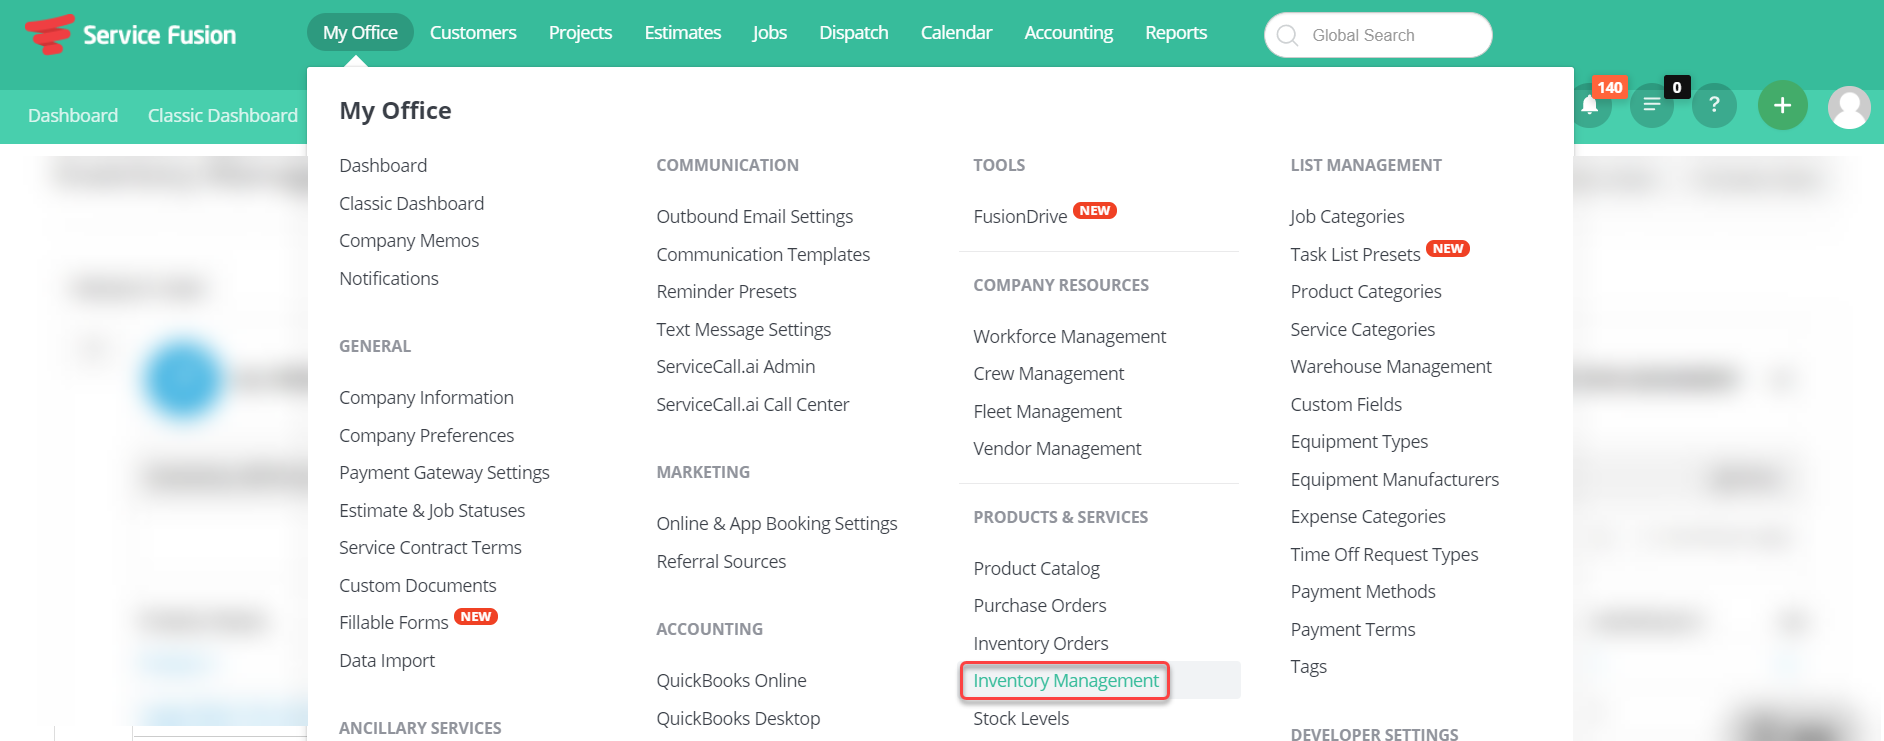Screen dimensions: 1884x741
Task: Open the Customers menu
Action: (x=473, y=32)
